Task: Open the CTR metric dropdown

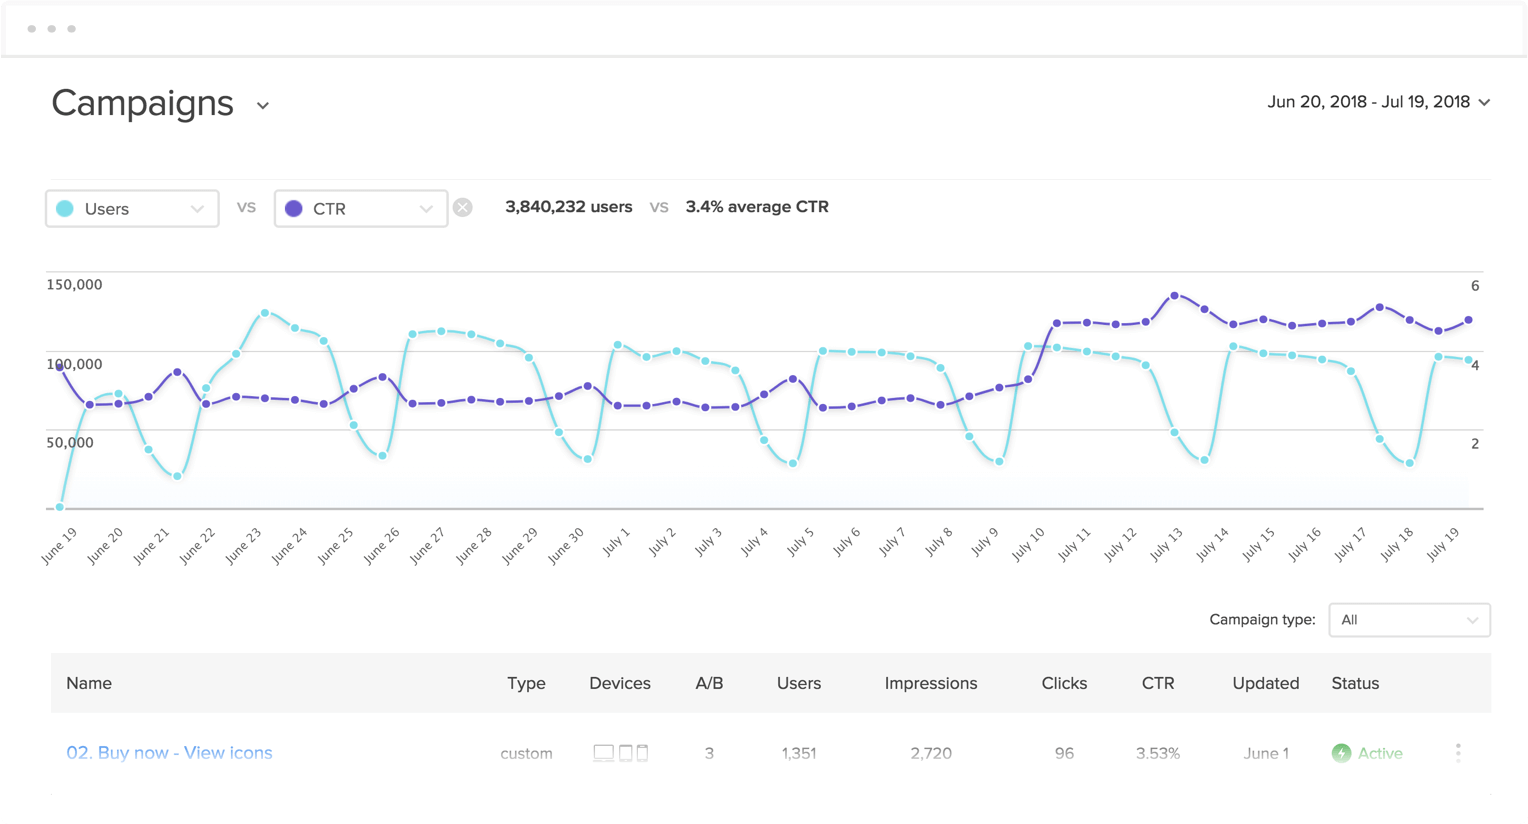Action: pos(361,209)
